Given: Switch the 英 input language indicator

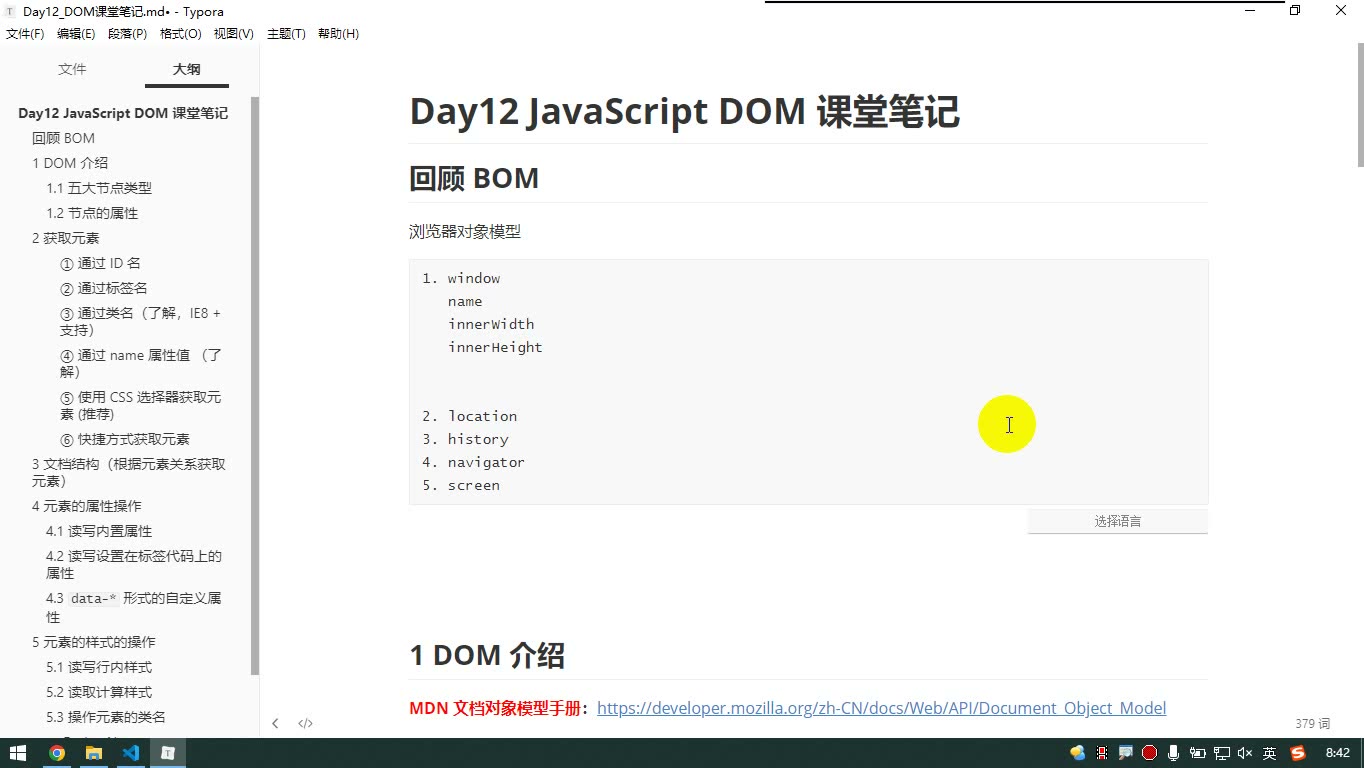Looking at the screenshot, I should coord(1269,753).
